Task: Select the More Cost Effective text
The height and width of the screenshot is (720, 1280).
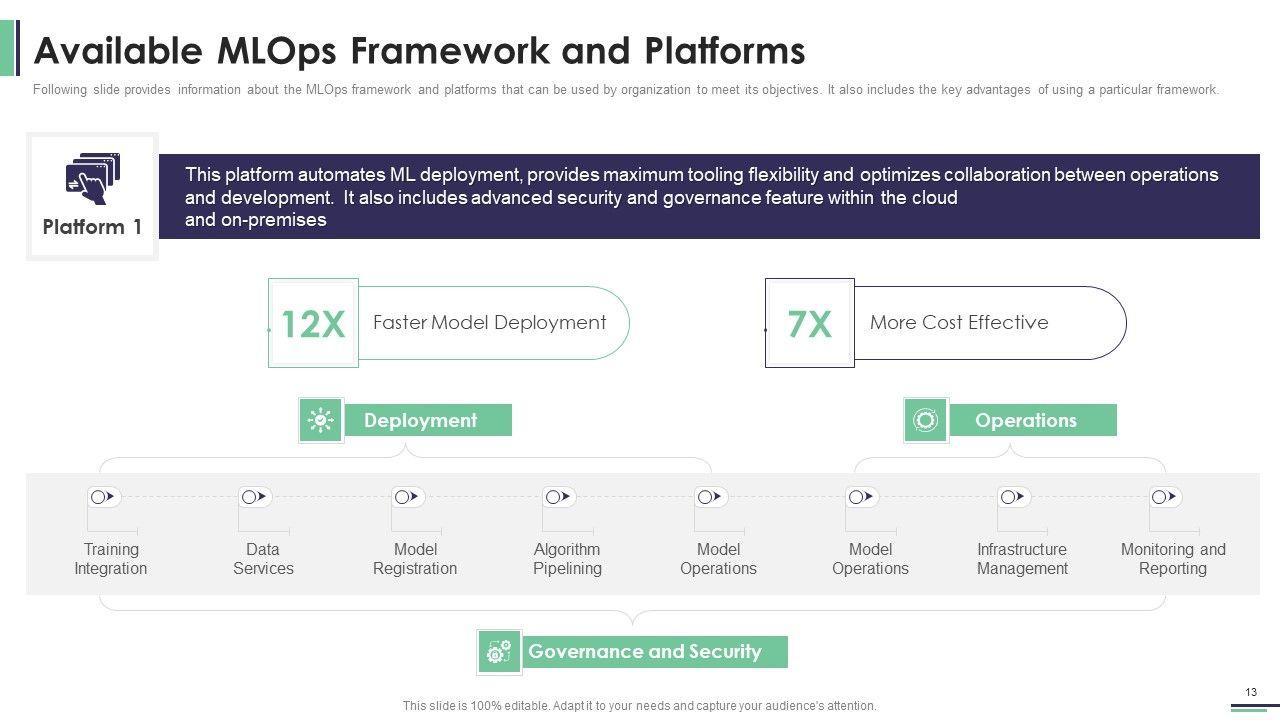Action: (x=959, y=323)
